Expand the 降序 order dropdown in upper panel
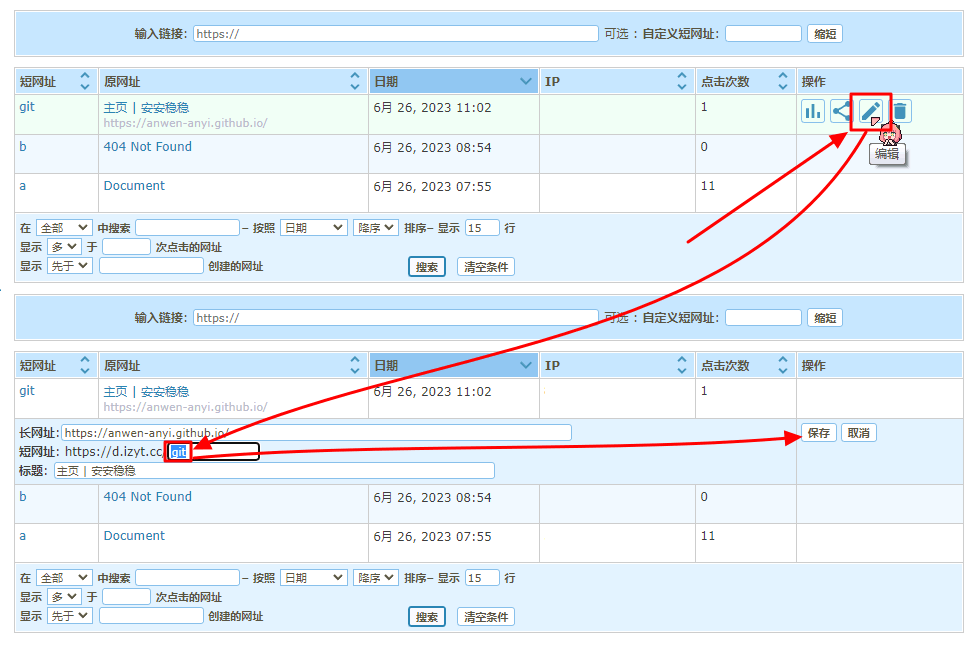The image size is (974, 645). pos(376,228)
